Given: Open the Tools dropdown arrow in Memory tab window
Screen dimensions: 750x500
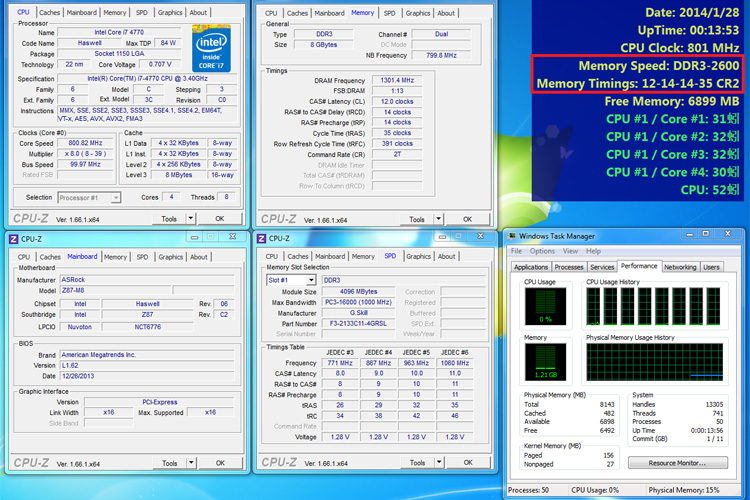Looking at the screenshot, I should click(438, 219).
